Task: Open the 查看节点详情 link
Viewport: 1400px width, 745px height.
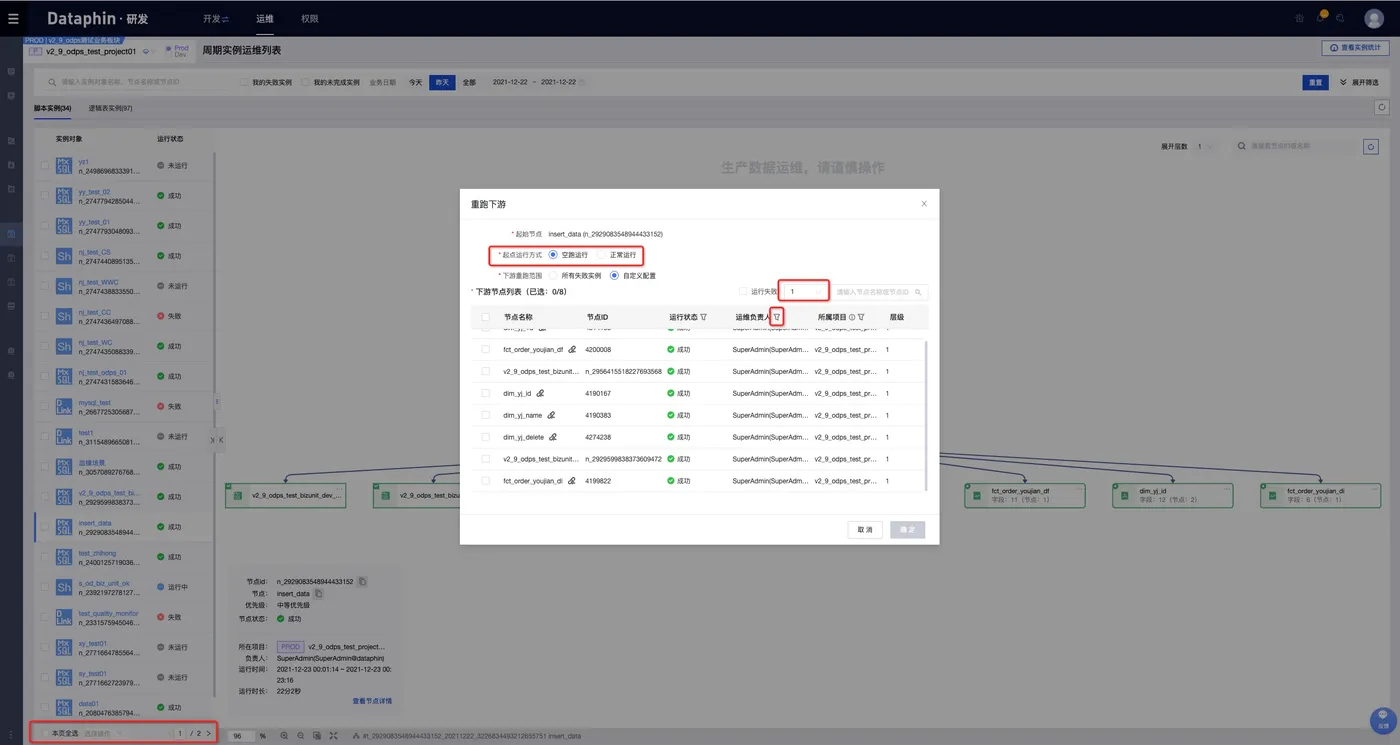Action: click(x=372, y=701)
